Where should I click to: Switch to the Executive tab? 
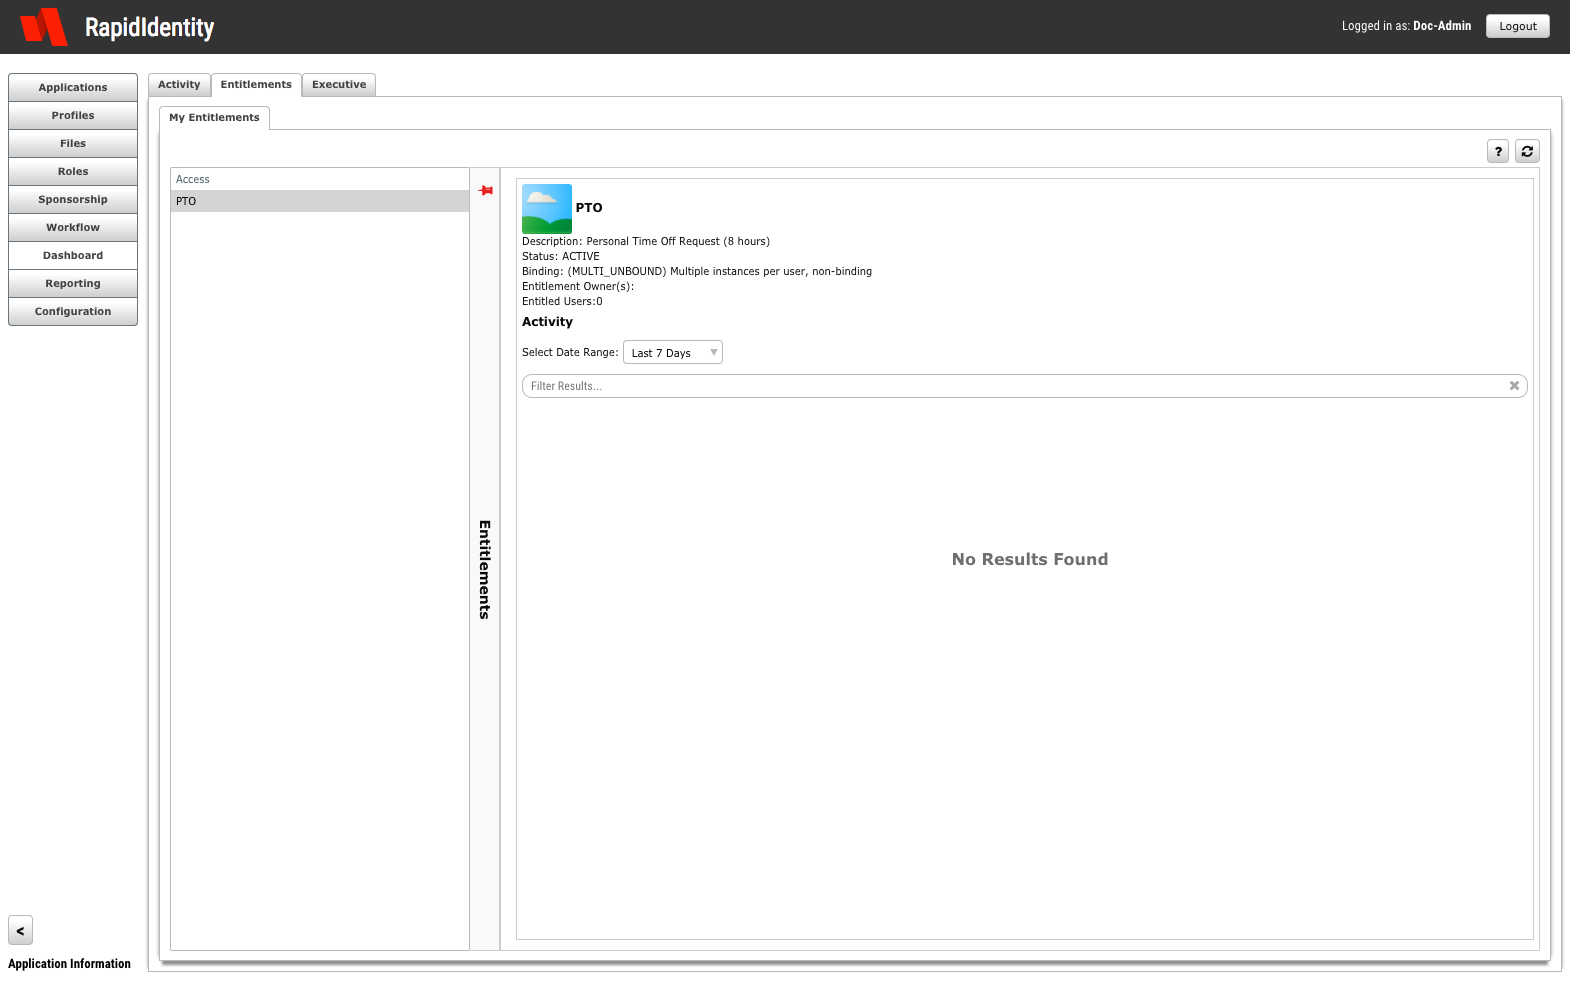[339, 85]
